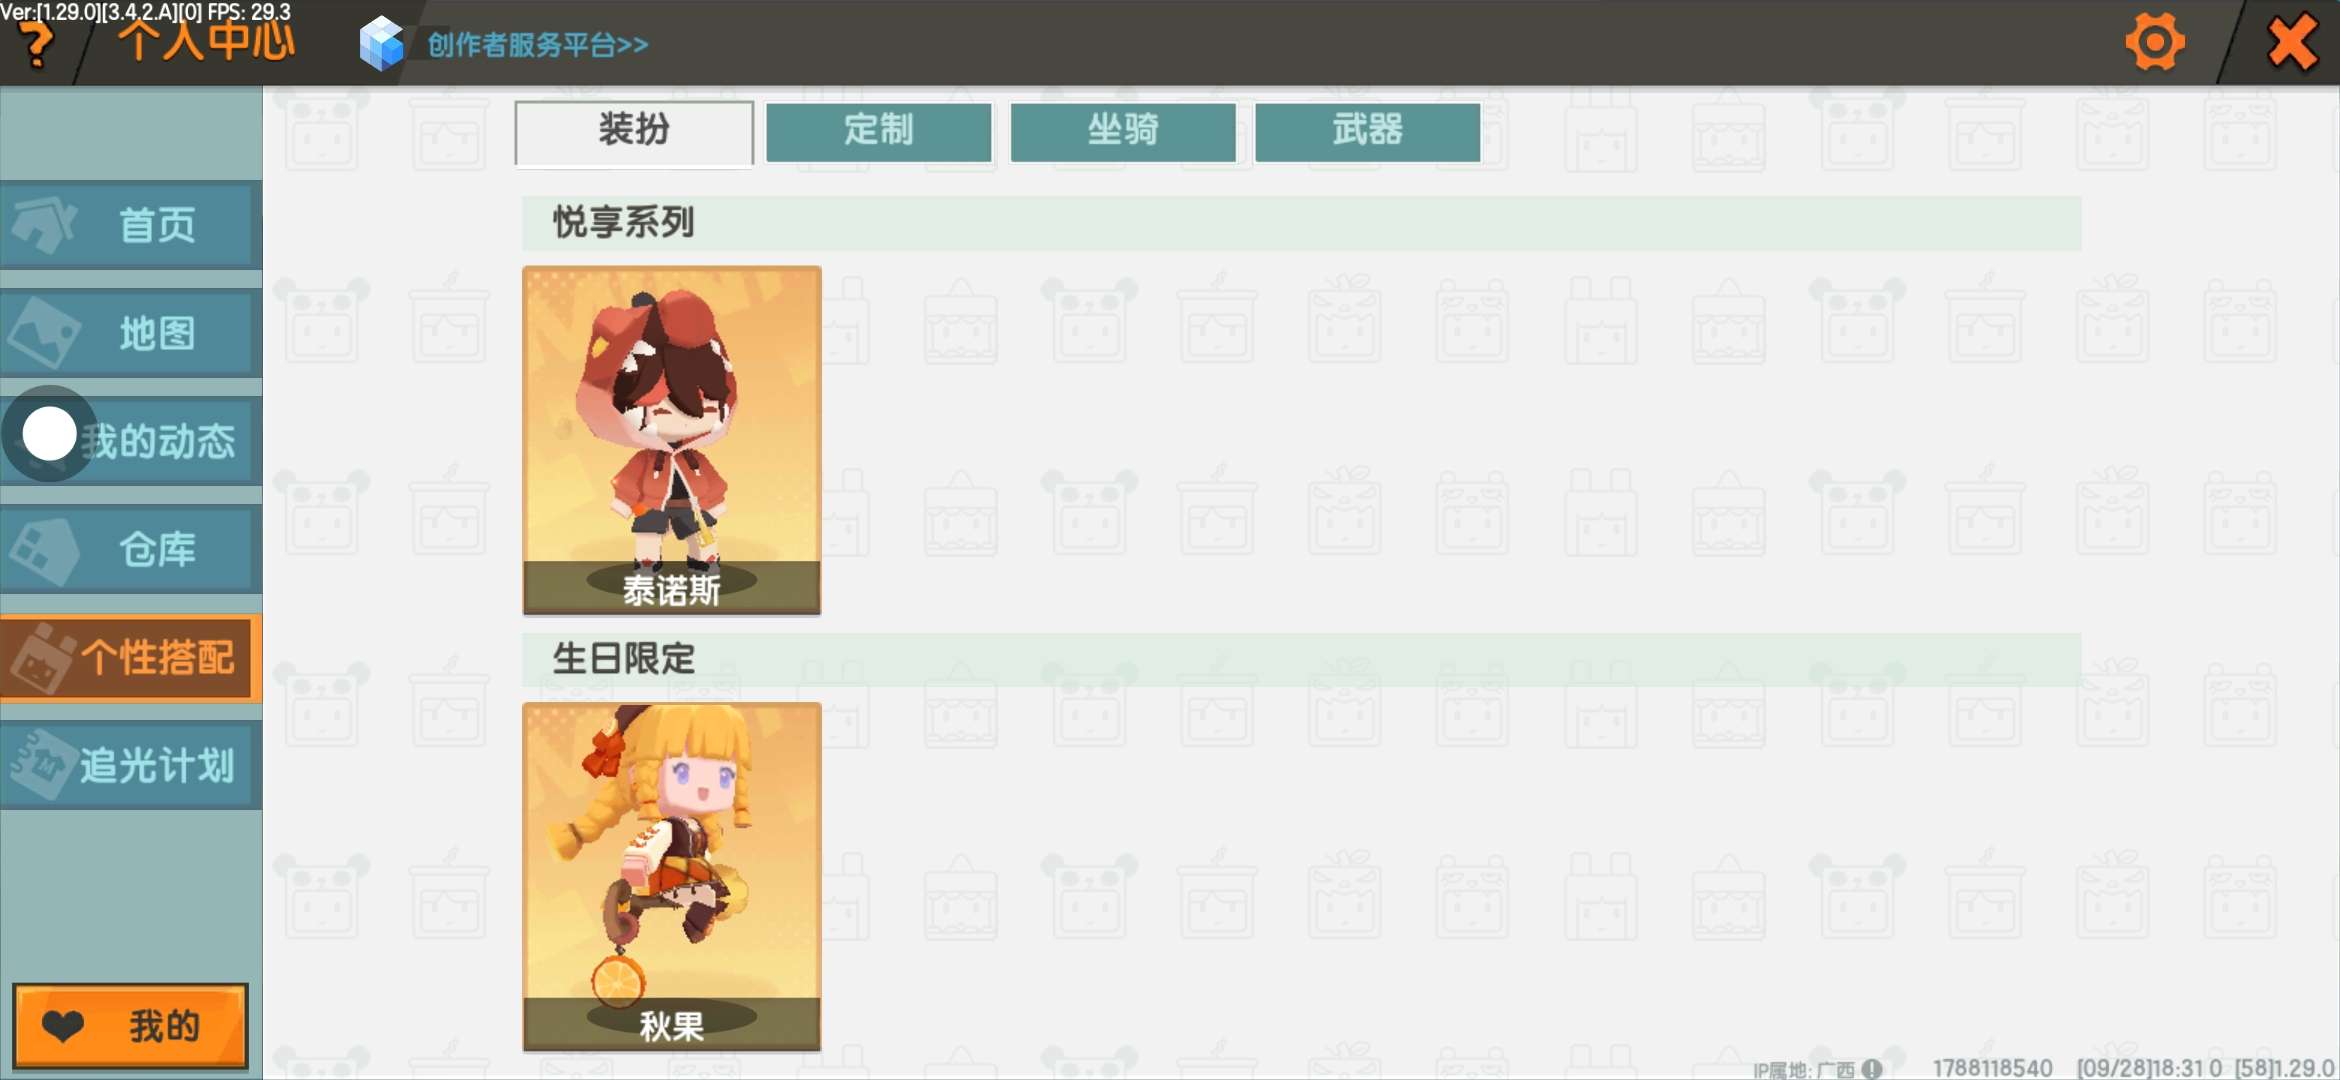
Task: Open 首页 home in sidebar
Action: tap(131, 225)
